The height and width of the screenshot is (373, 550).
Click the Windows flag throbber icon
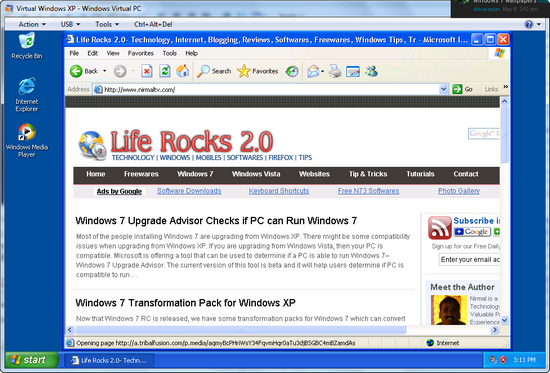tap(499, 53)
